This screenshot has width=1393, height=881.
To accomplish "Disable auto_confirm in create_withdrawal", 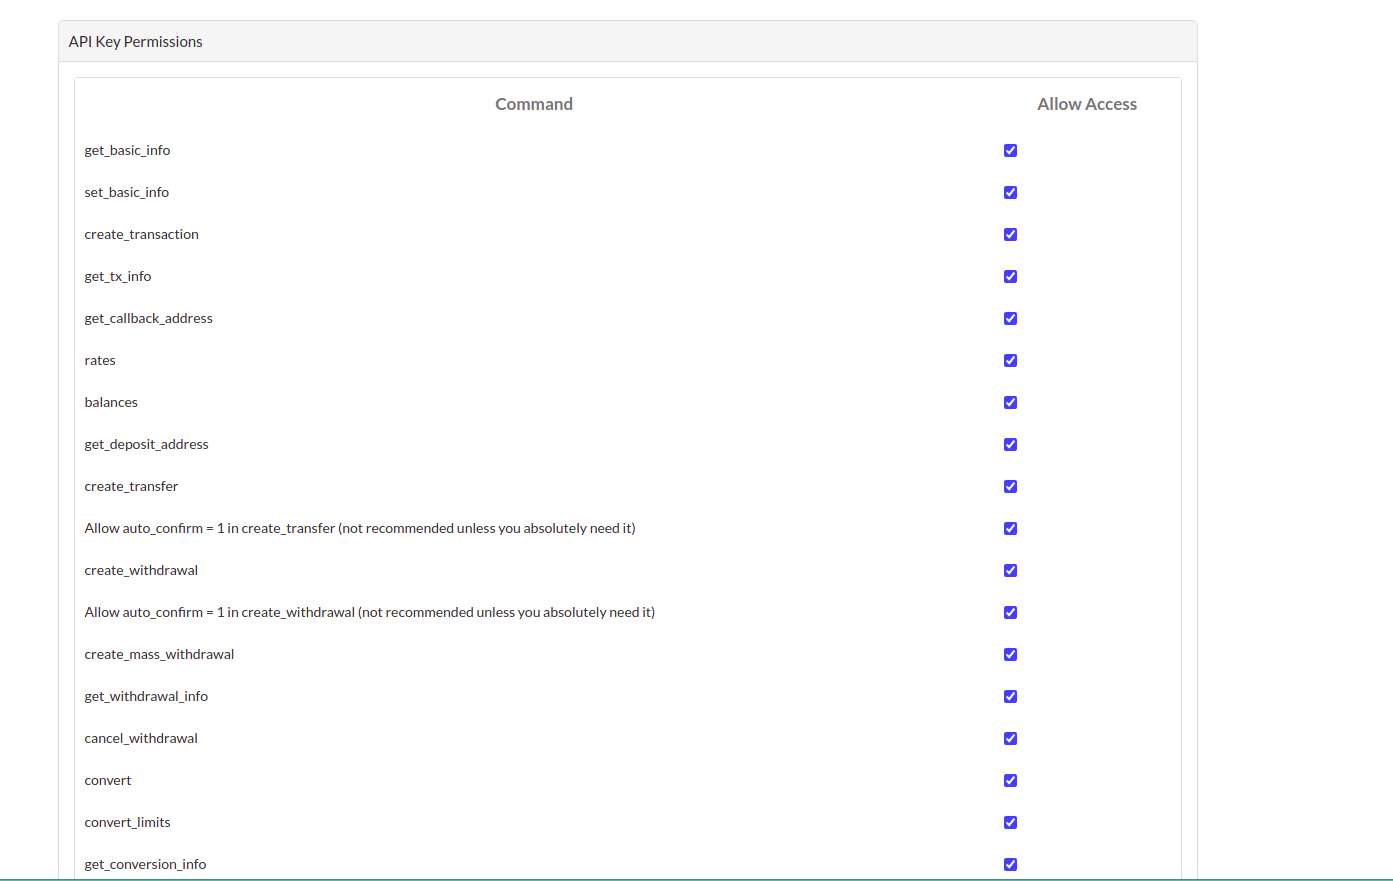I will click(x=1010, y=613).
